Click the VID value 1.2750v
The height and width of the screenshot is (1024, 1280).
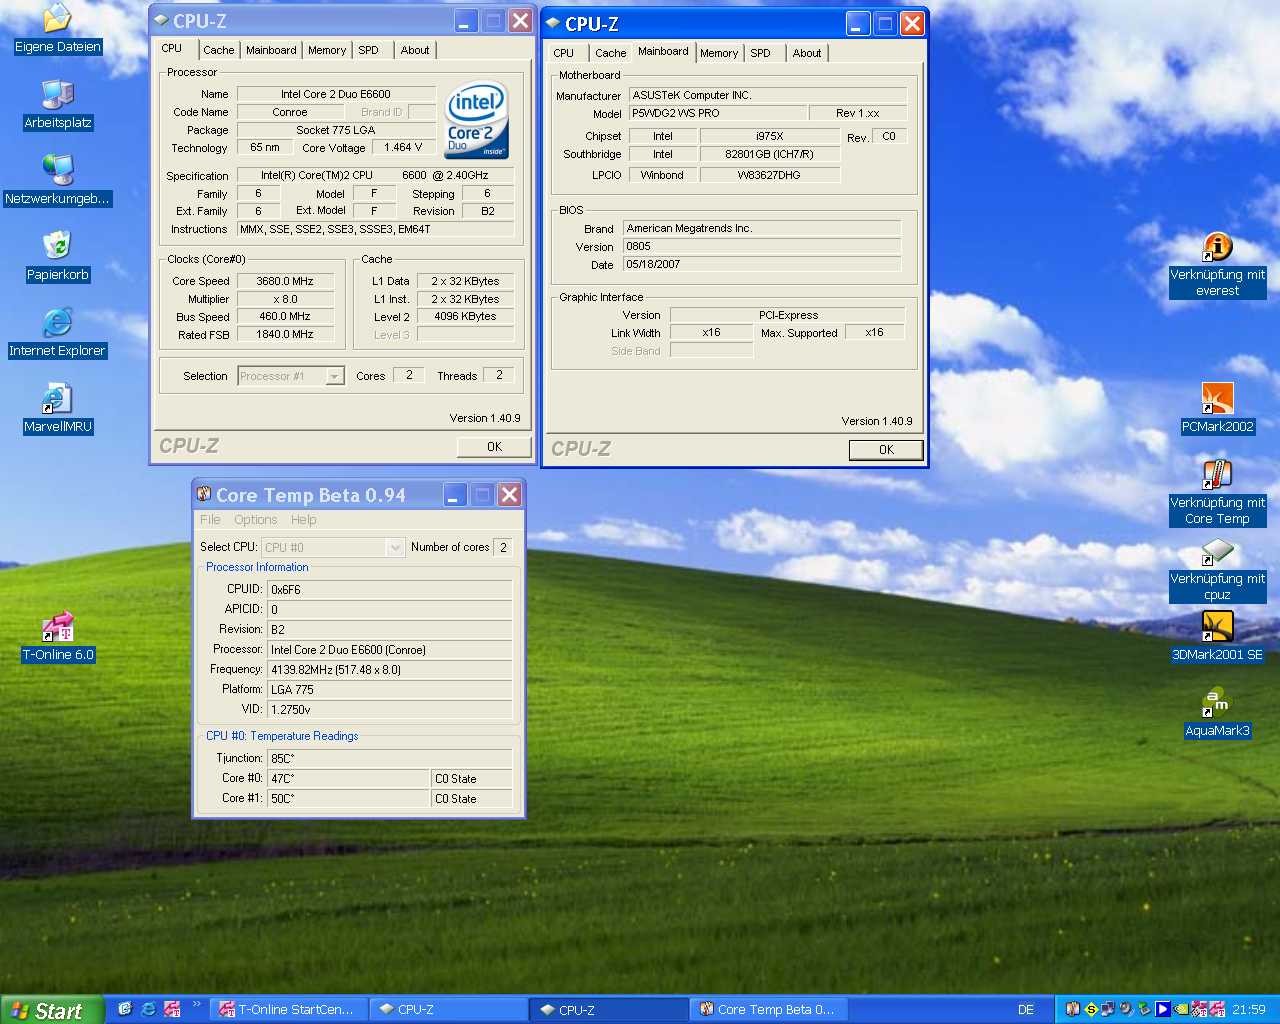pos(389,709)
